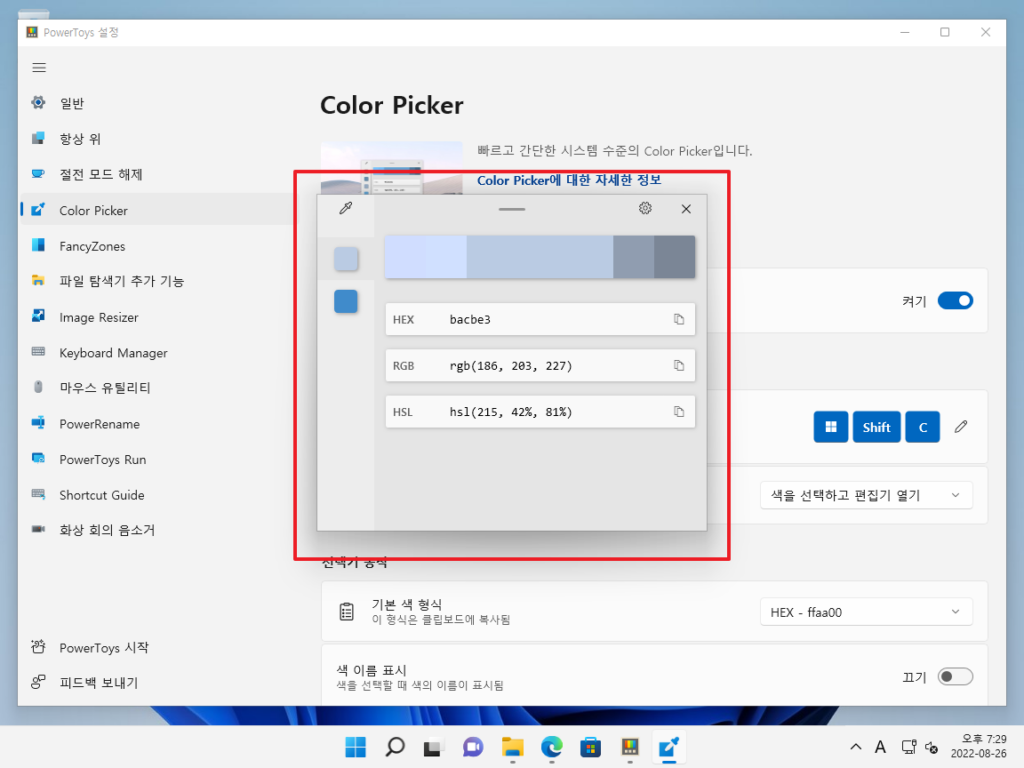Expand hidden icons in the system tray
The image size is (1024, 768).
pyautogui.click(x=855, y=746)
